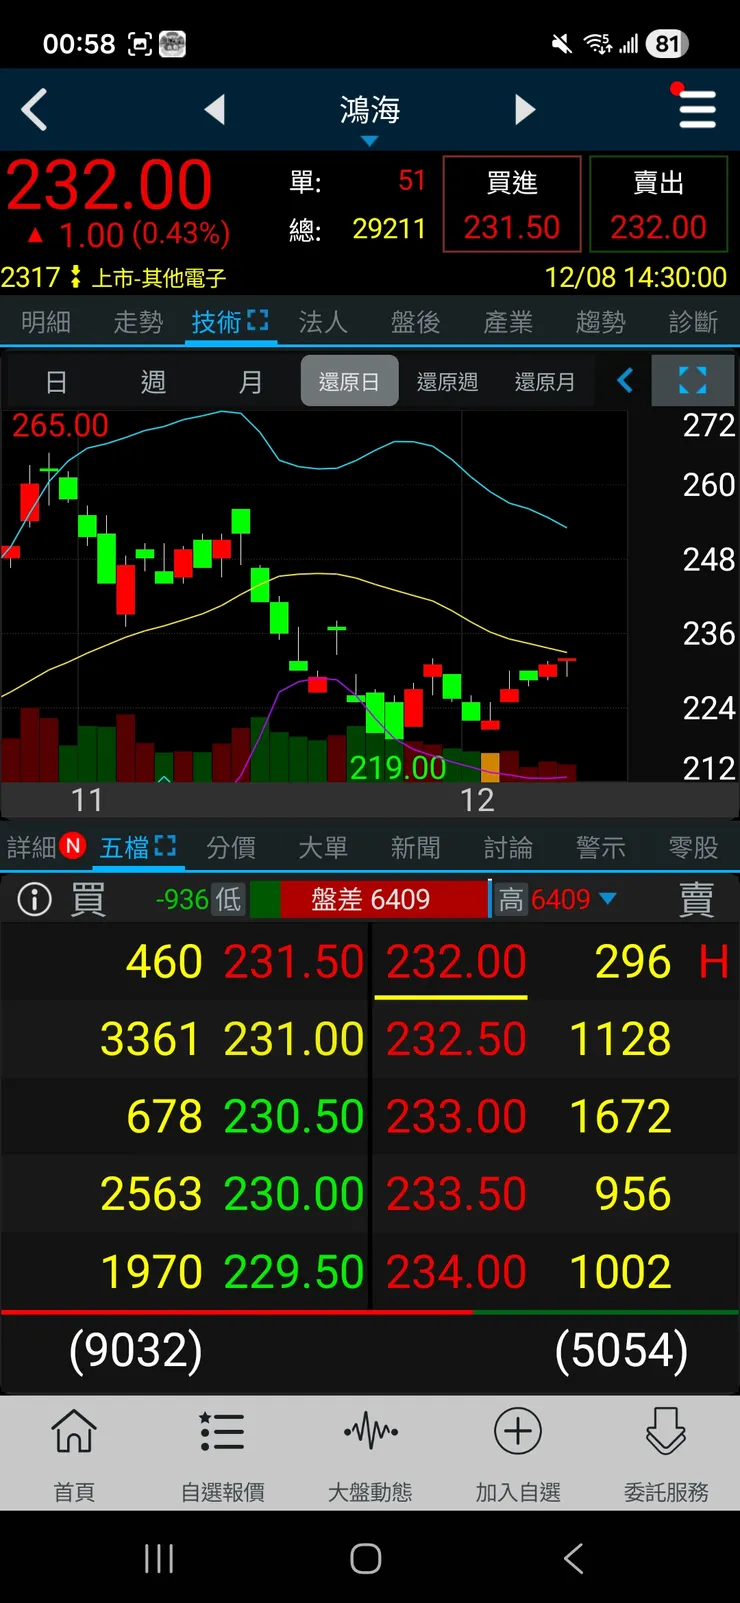Screen dimensions: 740x1603
Task: Open the 詳細 tab with N badge
Action: (x=45, y=848)
